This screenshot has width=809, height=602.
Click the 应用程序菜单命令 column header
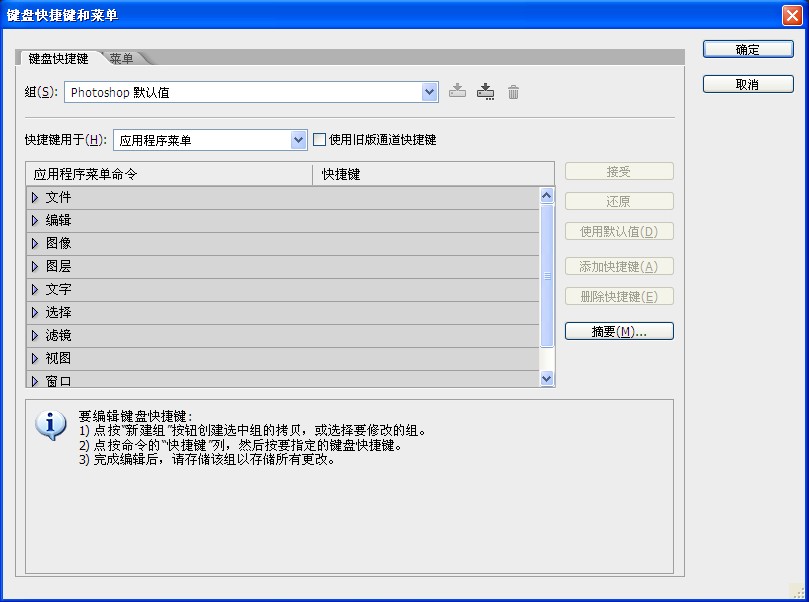169,174
